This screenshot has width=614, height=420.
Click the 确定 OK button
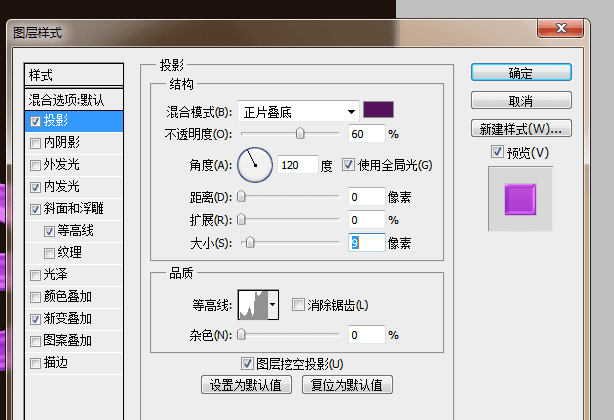pos(521,72)
